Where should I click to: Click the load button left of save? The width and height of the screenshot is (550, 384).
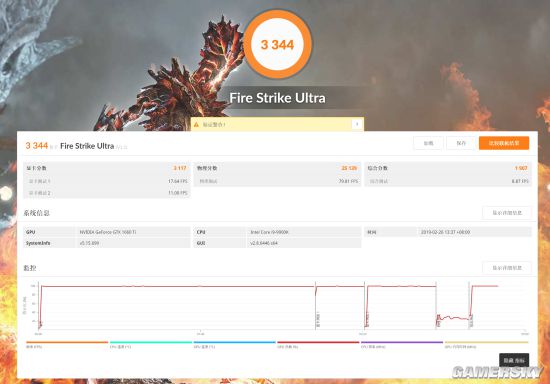pos(428,143)
